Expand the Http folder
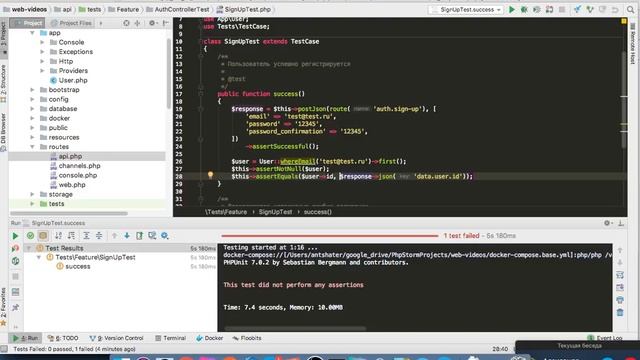640x360 pixels. (x=42, y=61)
